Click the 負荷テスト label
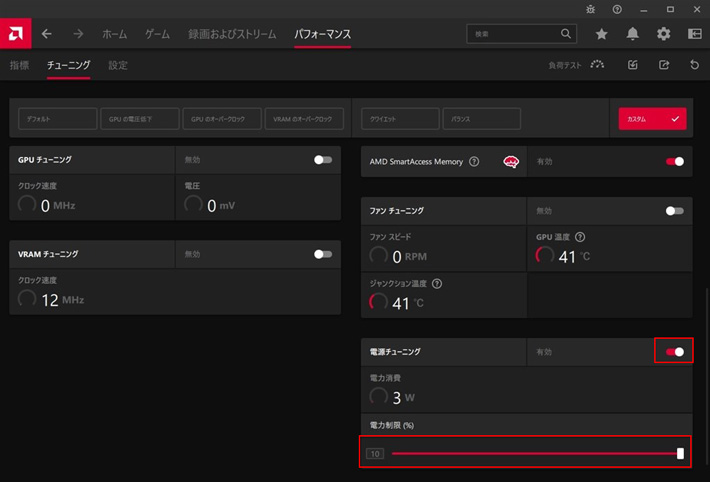Screen dimensions: 710x482 point(565,65)
